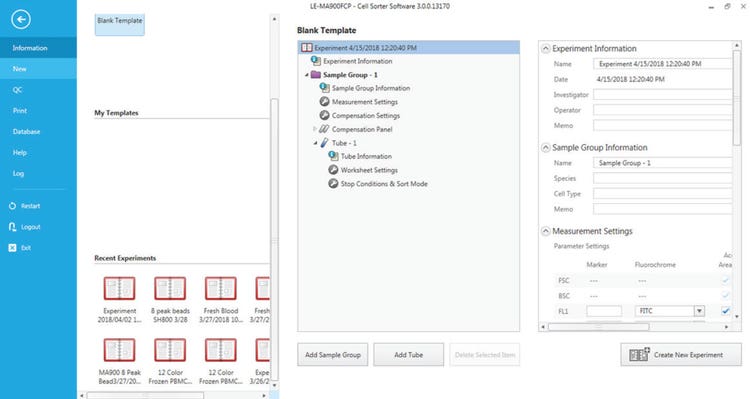Click the Measurement Settings wrench icon
750x399 pixels.
[x=324, y=101]
